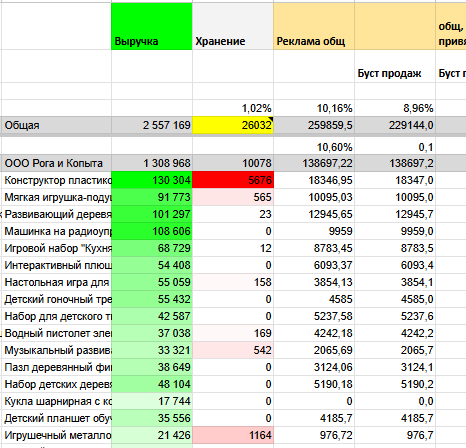The image size is (466, 448).
Task: Click the Машинка на радиоуправлении row name
Action: 56,231
